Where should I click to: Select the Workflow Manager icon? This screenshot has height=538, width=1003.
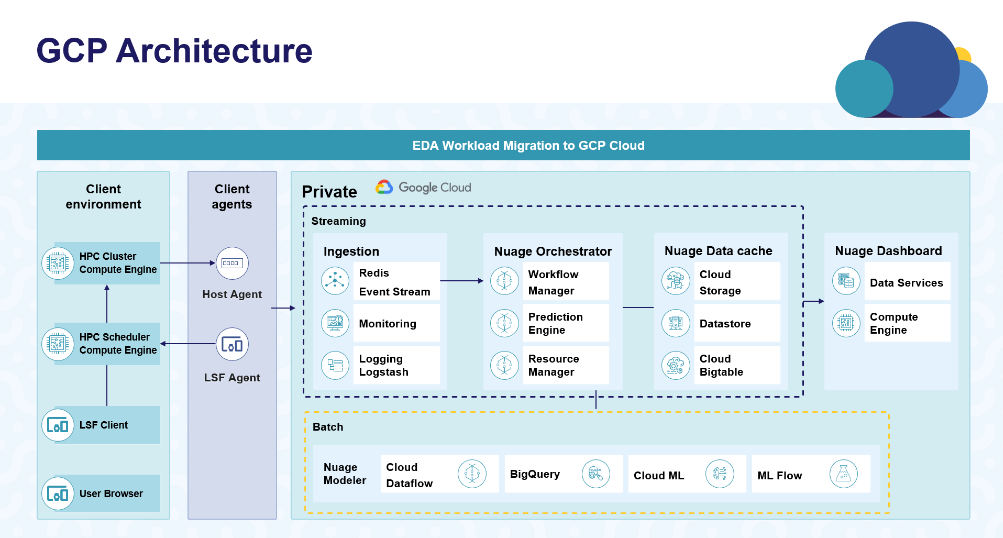point(505,282)
